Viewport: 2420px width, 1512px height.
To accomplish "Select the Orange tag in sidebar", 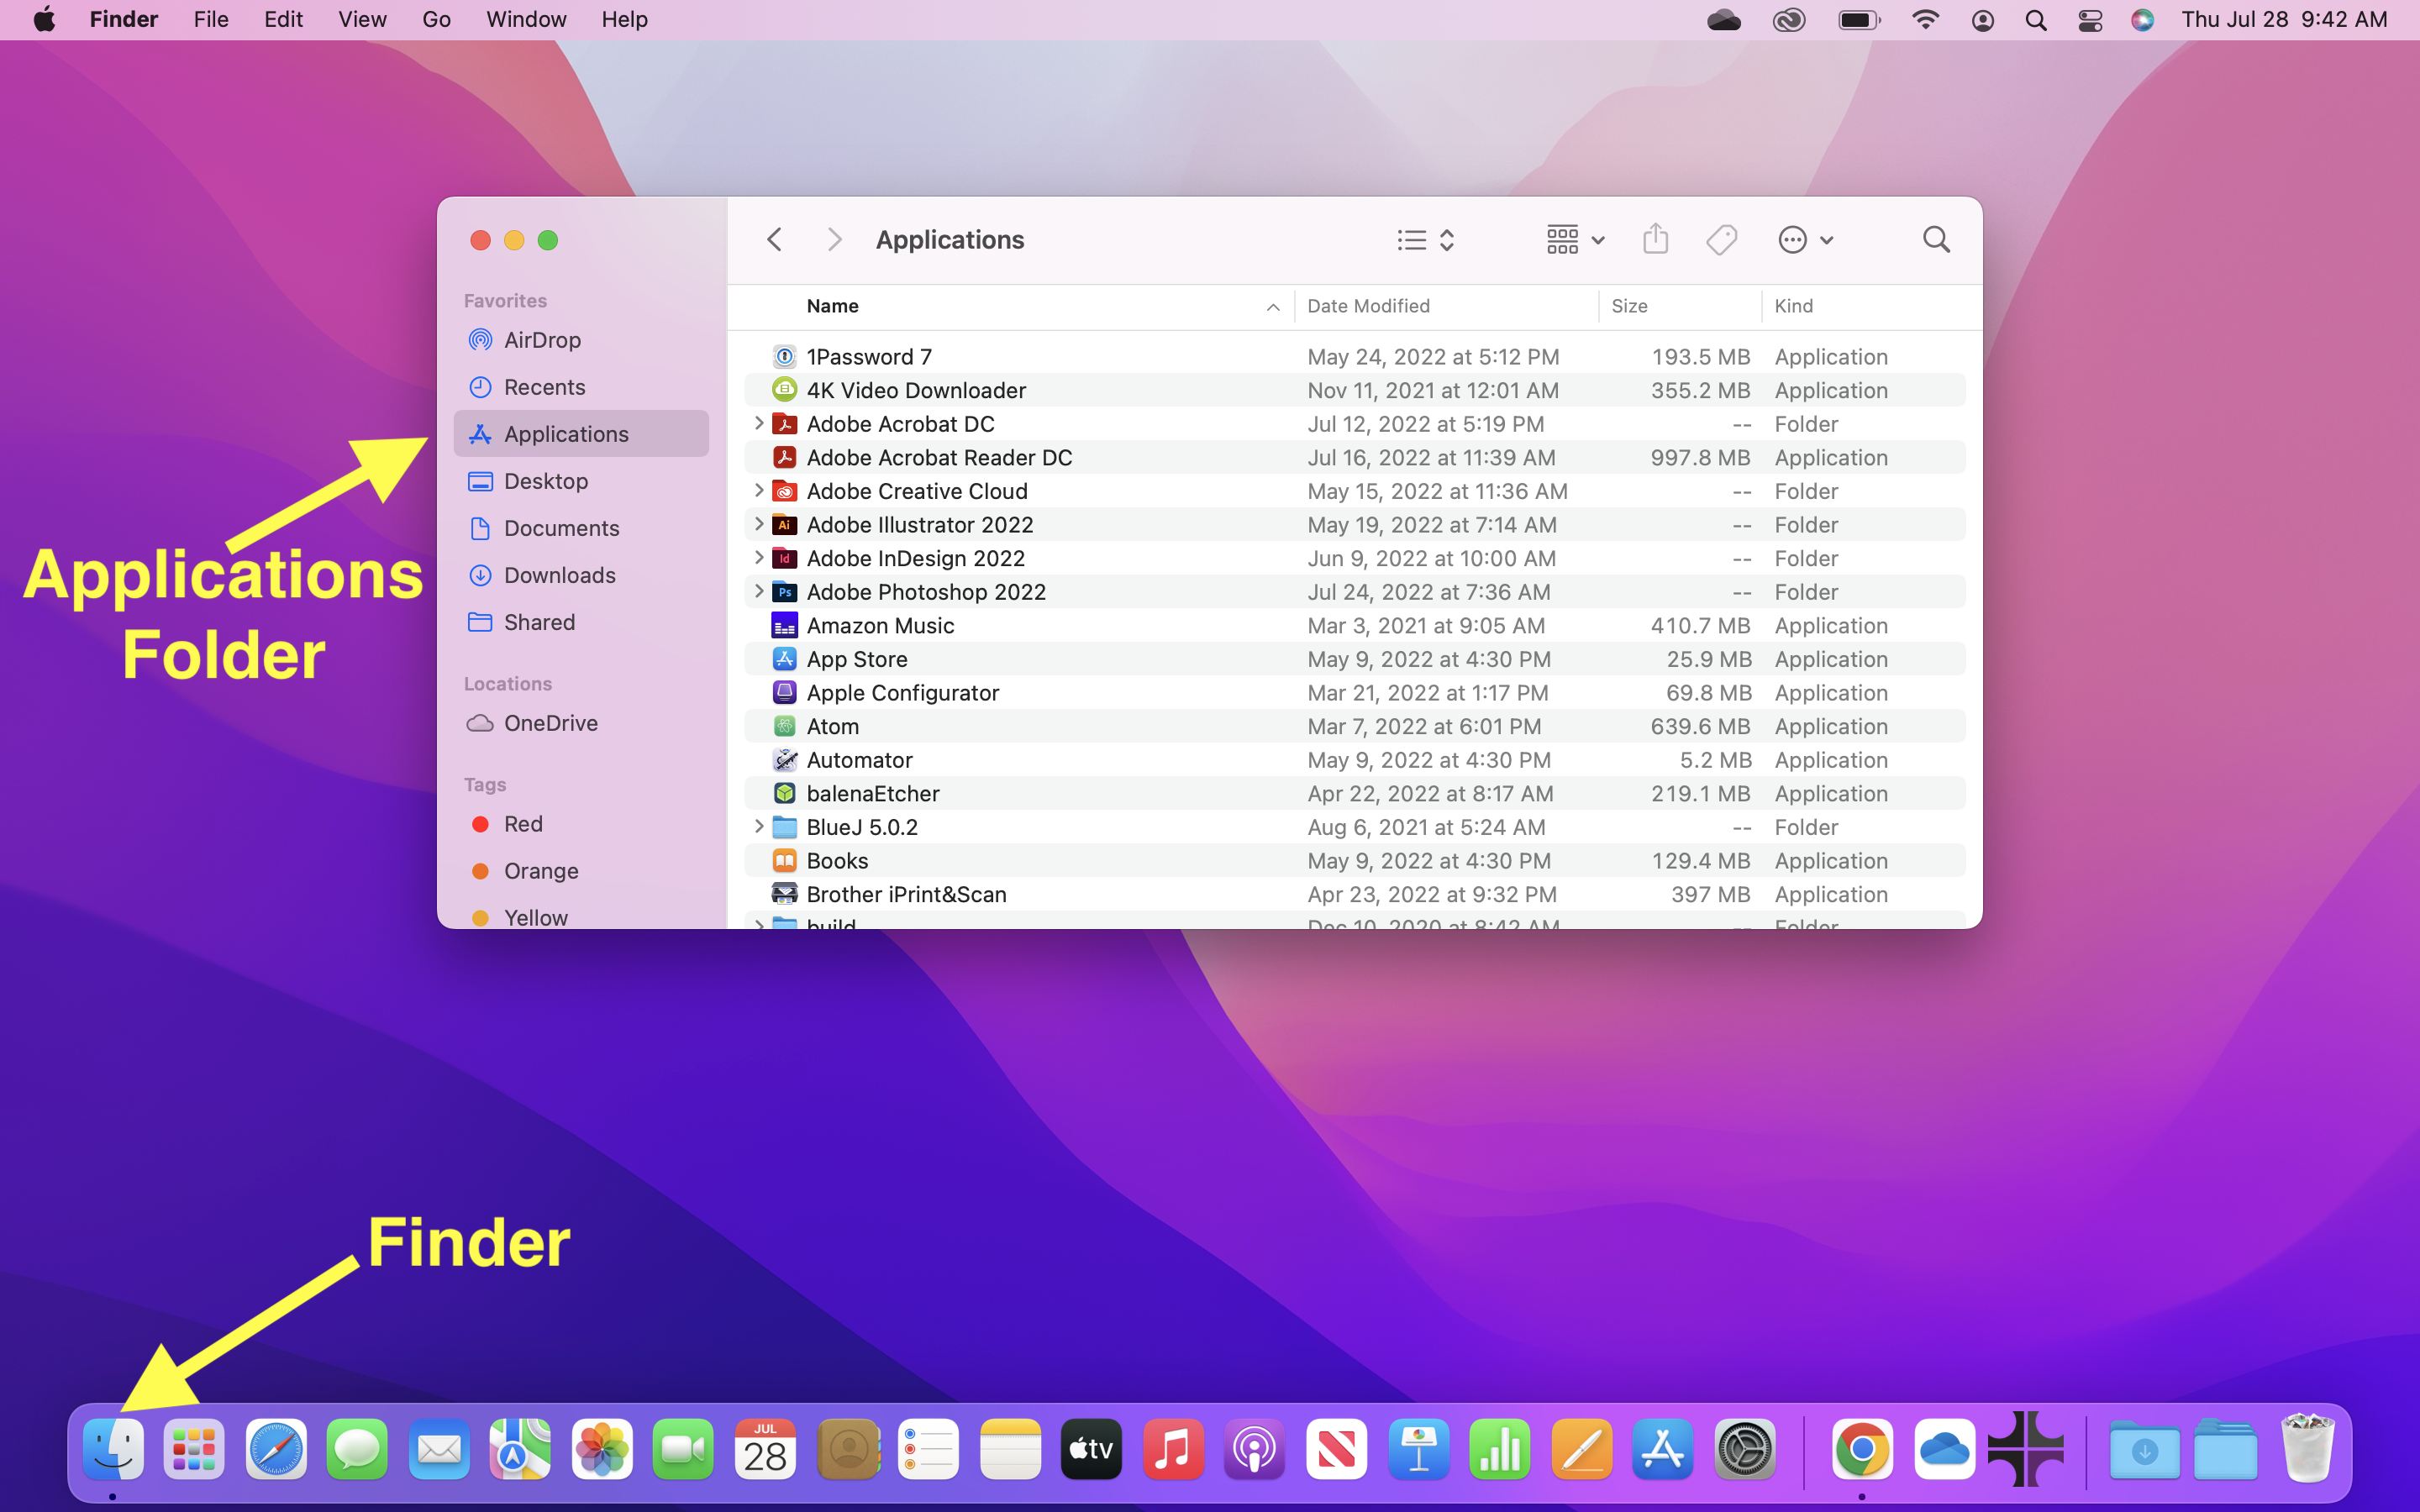I will 581,871.
